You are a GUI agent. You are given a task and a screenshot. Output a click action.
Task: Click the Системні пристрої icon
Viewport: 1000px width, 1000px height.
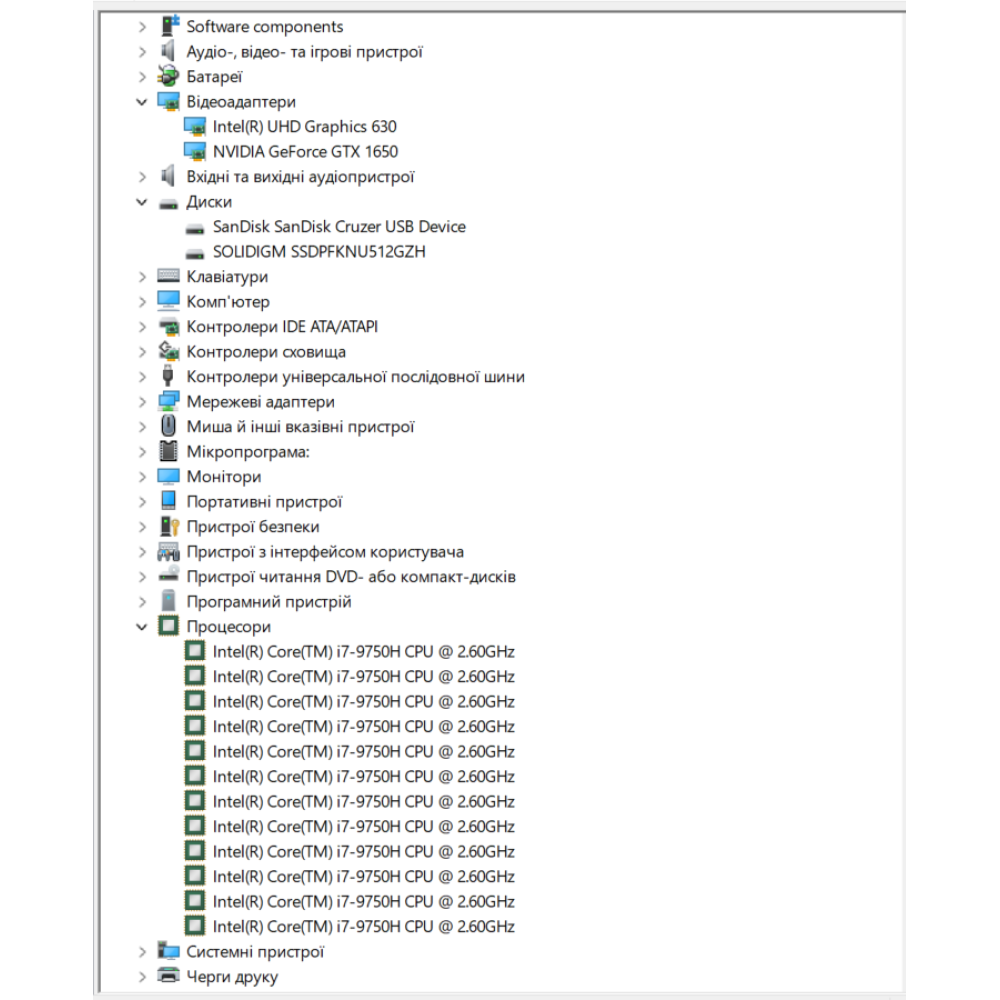click(169, 951)
